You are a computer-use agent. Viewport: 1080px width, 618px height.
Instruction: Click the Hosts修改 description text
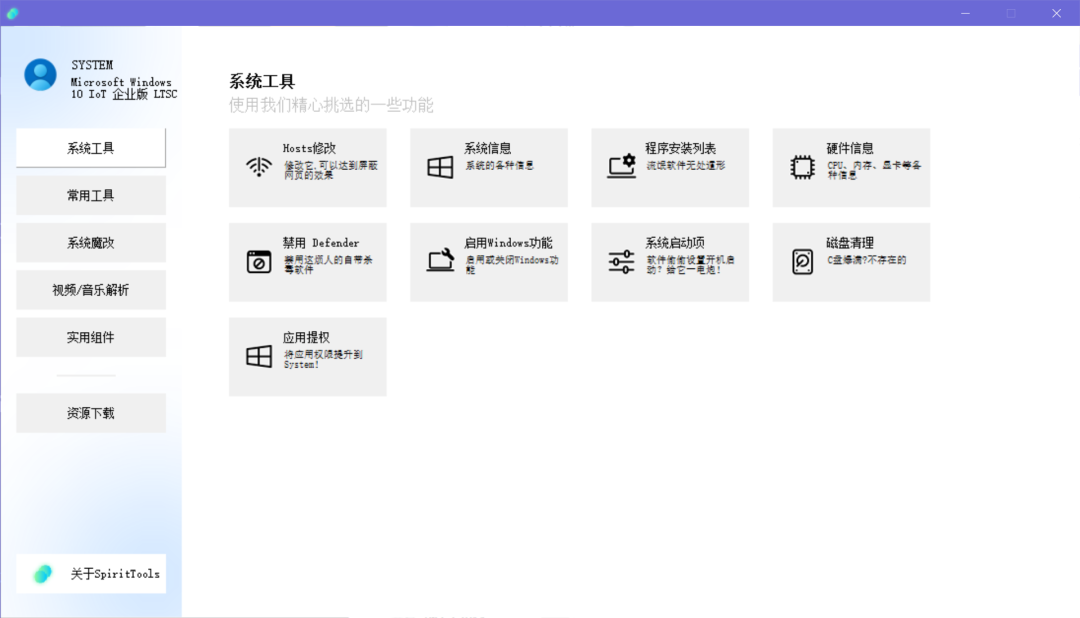(x=331, y=170)
